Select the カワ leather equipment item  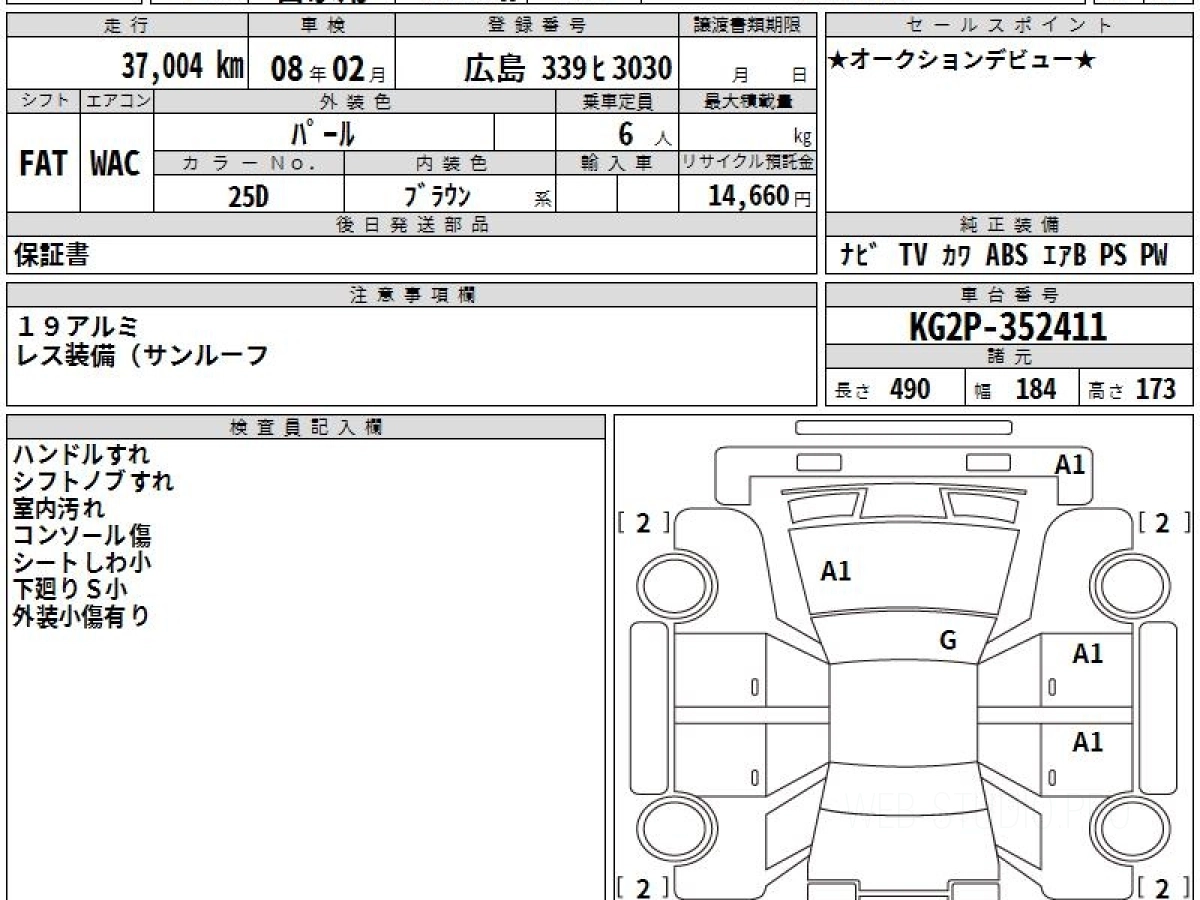(x=956, y=256)
